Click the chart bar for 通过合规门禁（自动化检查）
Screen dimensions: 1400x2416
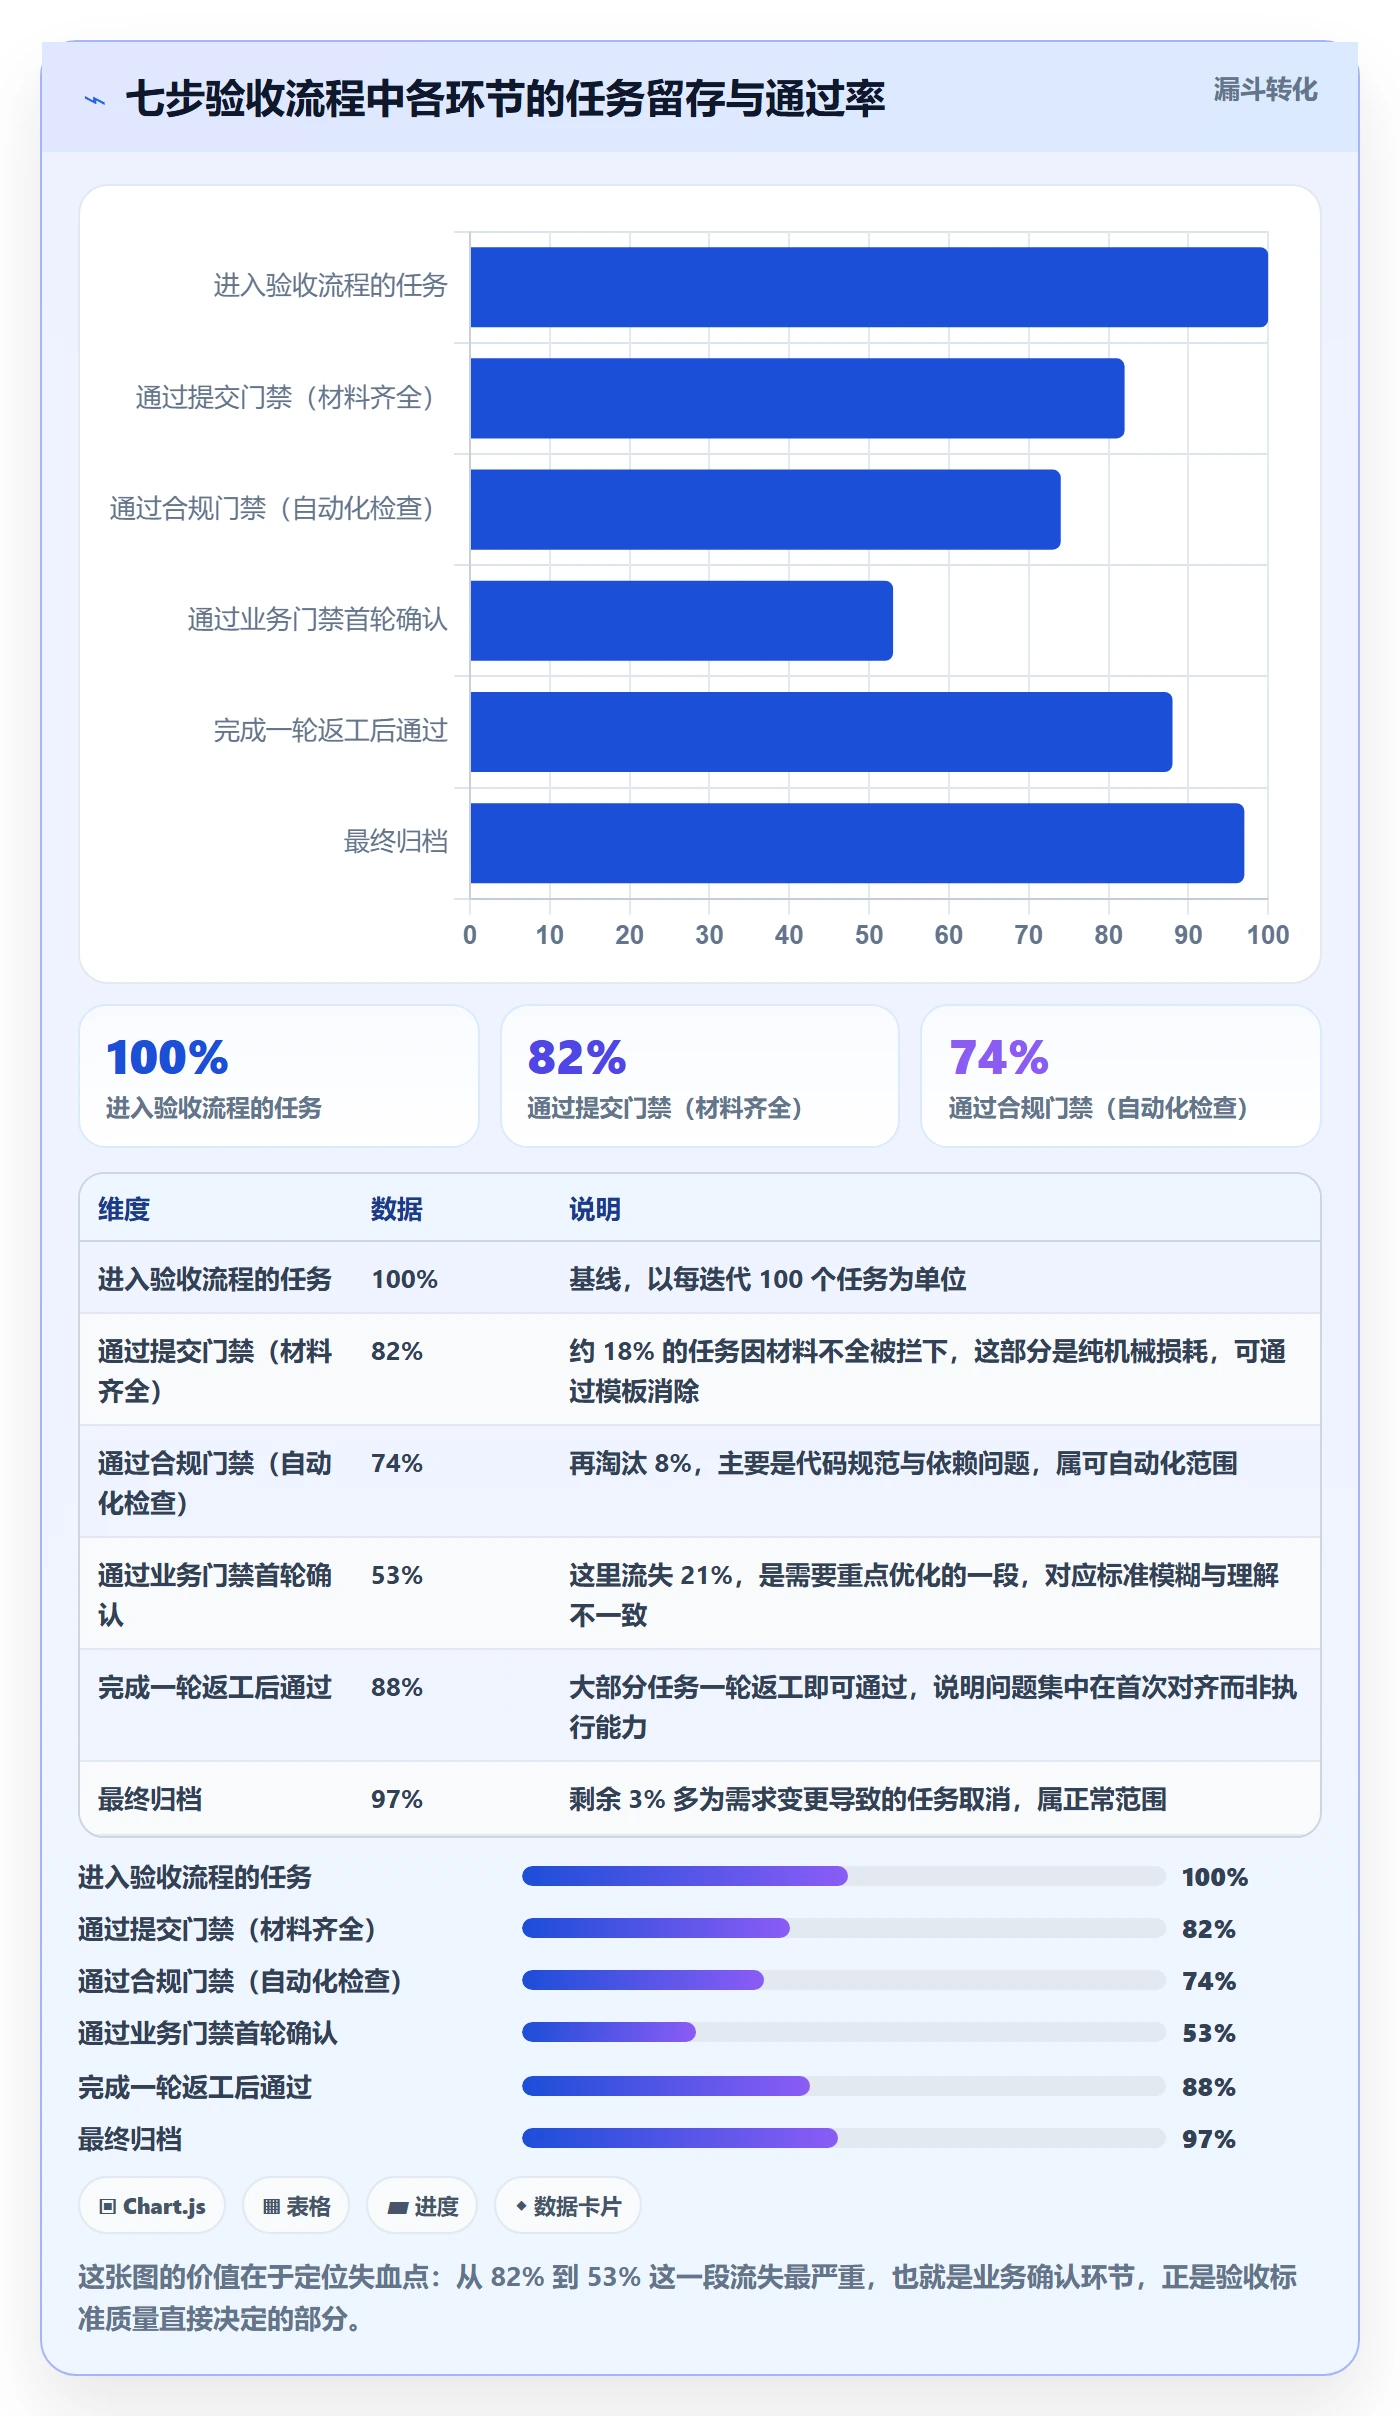765,509
